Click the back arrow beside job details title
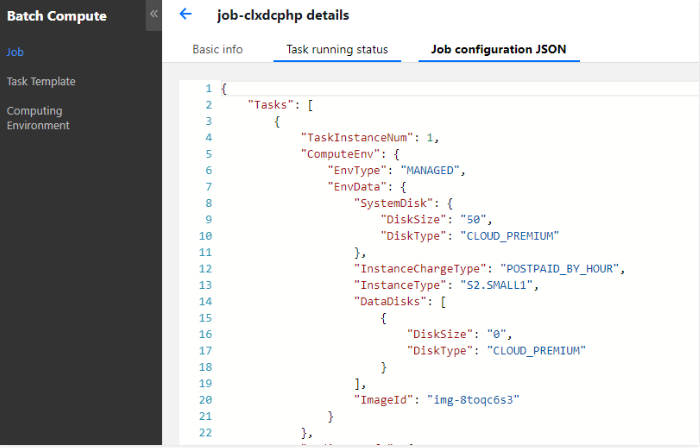The image size is (700, 448). [x=185, y=14]
